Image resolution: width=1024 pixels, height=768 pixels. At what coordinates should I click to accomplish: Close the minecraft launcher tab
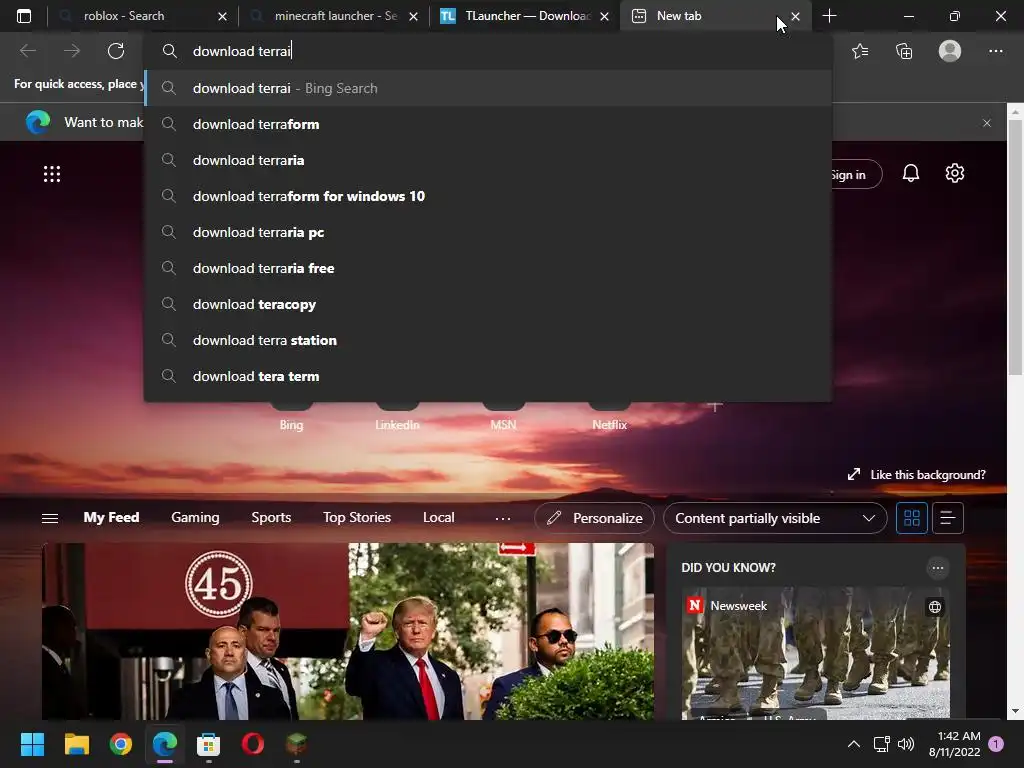(x=413, y=16)
